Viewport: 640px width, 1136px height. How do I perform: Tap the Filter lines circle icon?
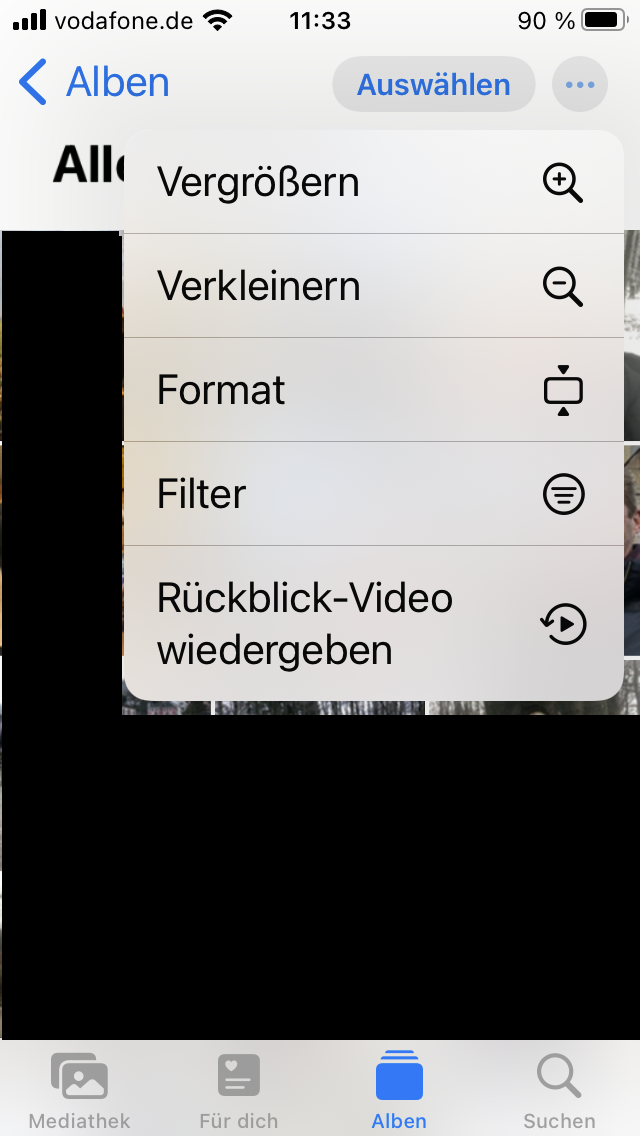563,494
